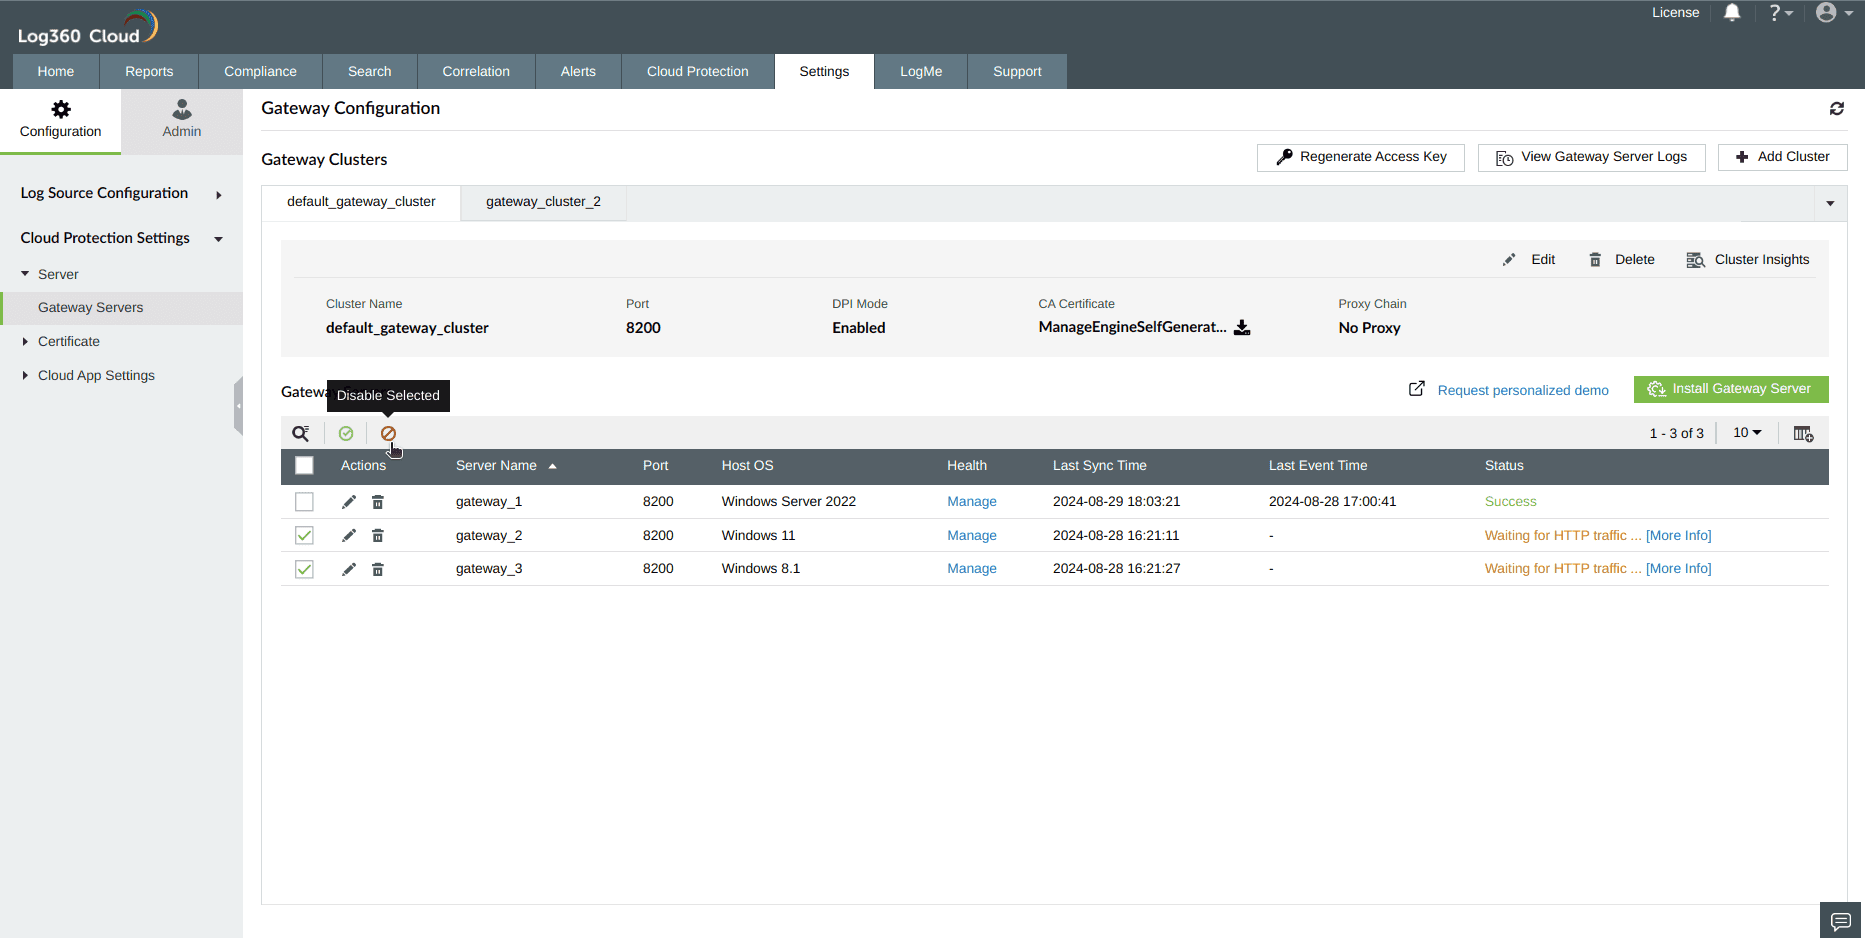Screen dimensions: 1865x938
Task: Open the page size dropdown showing 10
Action: pos(1746,433)
